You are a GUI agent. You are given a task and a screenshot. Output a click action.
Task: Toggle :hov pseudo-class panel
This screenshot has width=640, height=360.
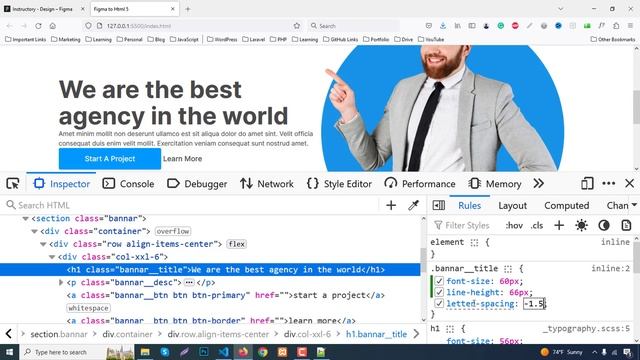tap(514, 225)
